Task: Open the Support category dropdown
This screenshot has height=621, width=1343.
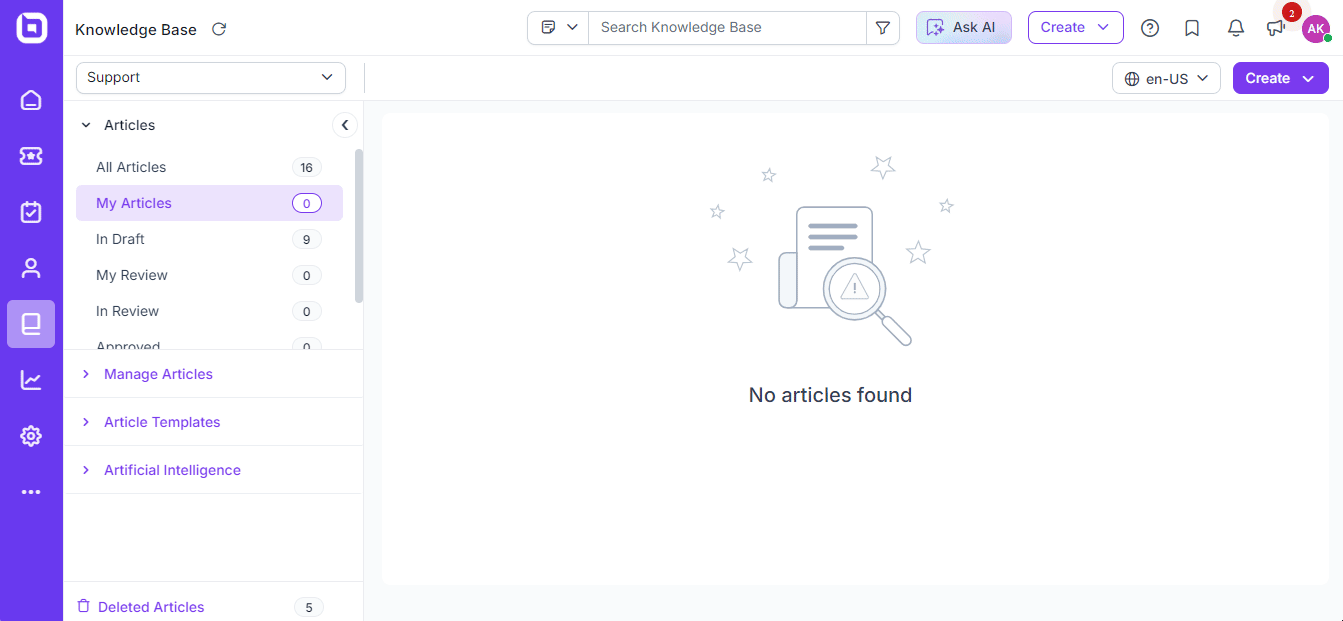Action: tap(211, 77)
